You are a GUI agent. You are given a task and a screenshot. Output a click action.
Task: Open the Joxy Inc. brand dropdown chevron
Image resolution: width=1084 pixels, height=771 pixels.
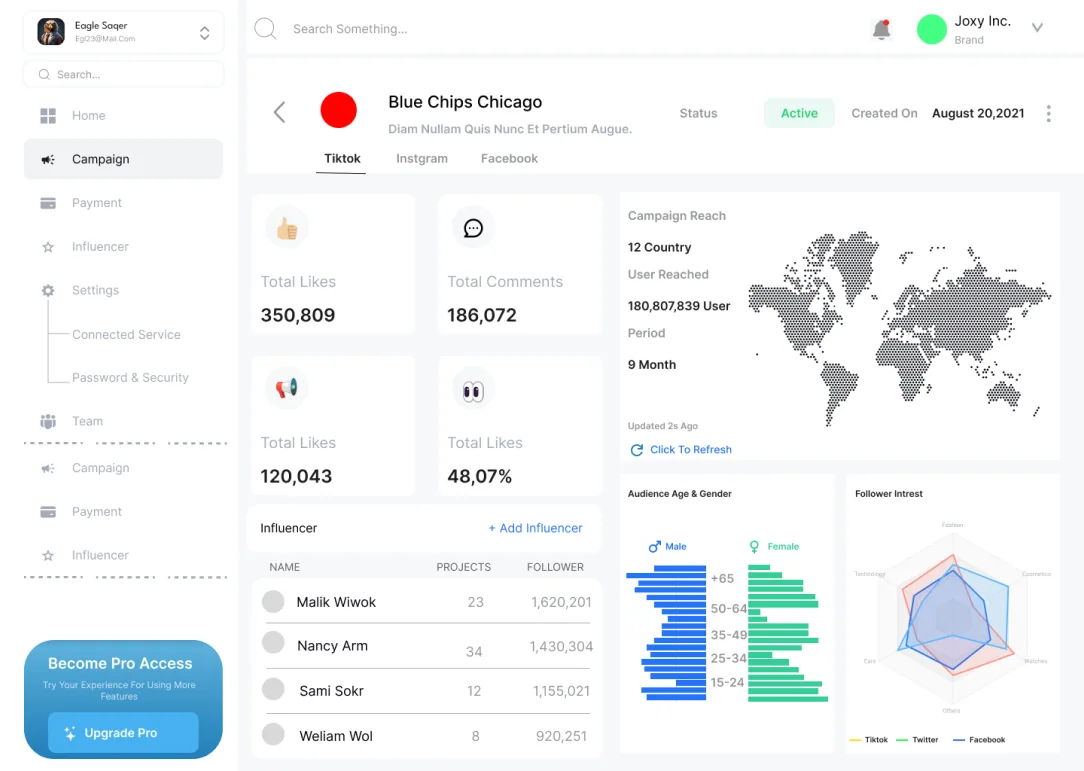[x=1037, y=28]
